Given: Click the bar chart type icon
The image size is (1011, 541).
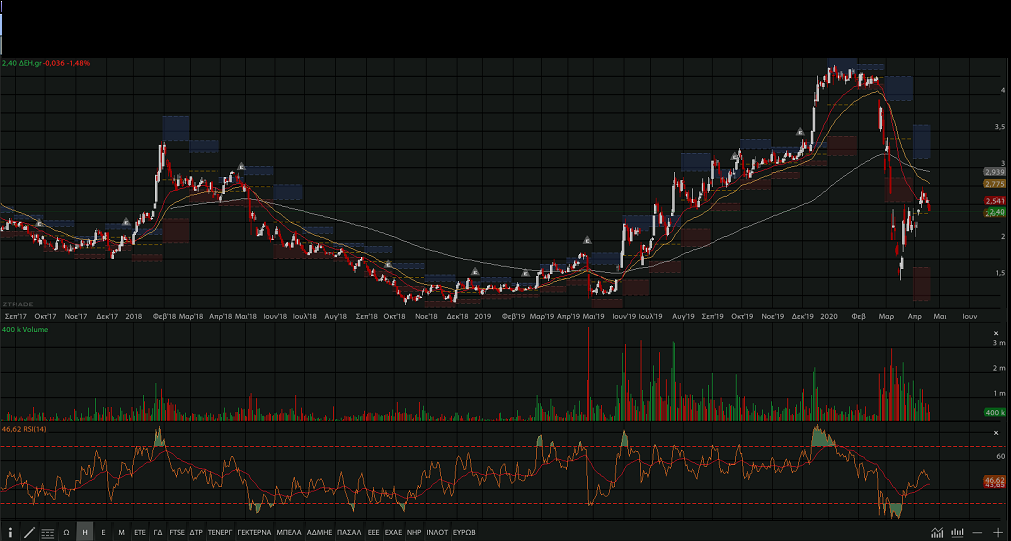Looking at the screenshot, I should tap(958, 532).
